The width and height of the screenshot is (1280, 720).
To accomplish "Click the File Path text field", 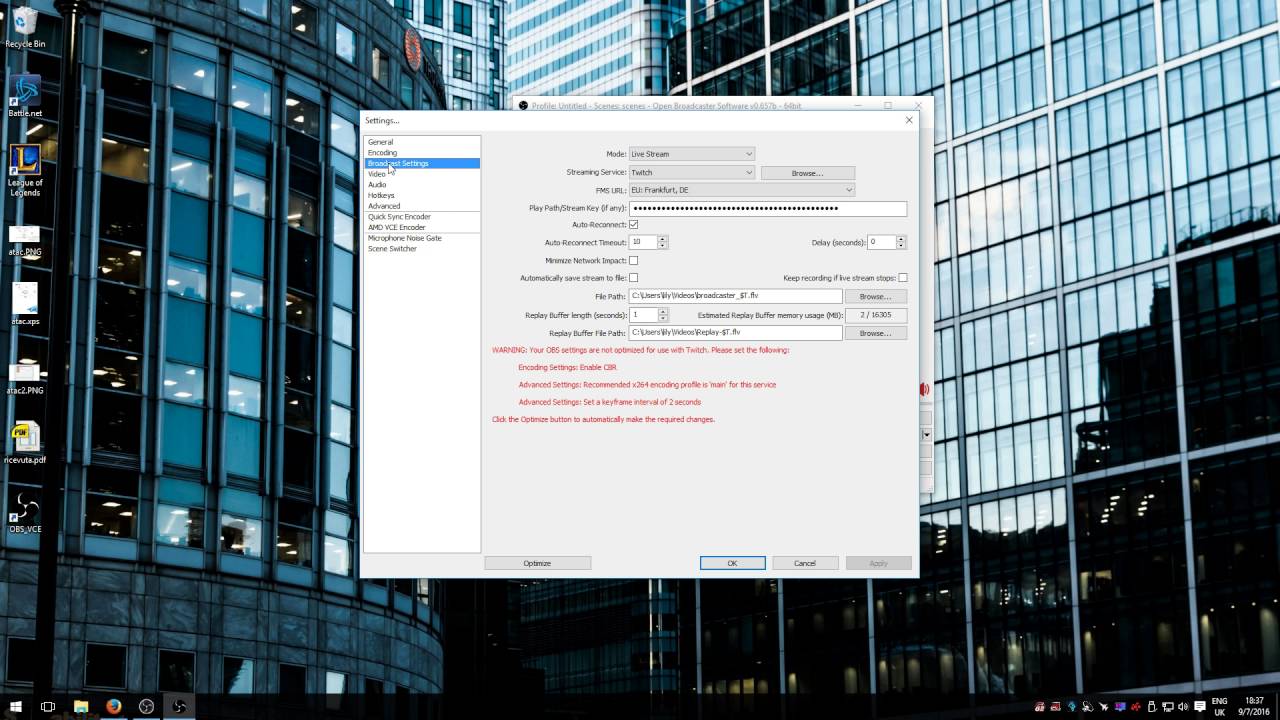I will (x=735, y=296).
